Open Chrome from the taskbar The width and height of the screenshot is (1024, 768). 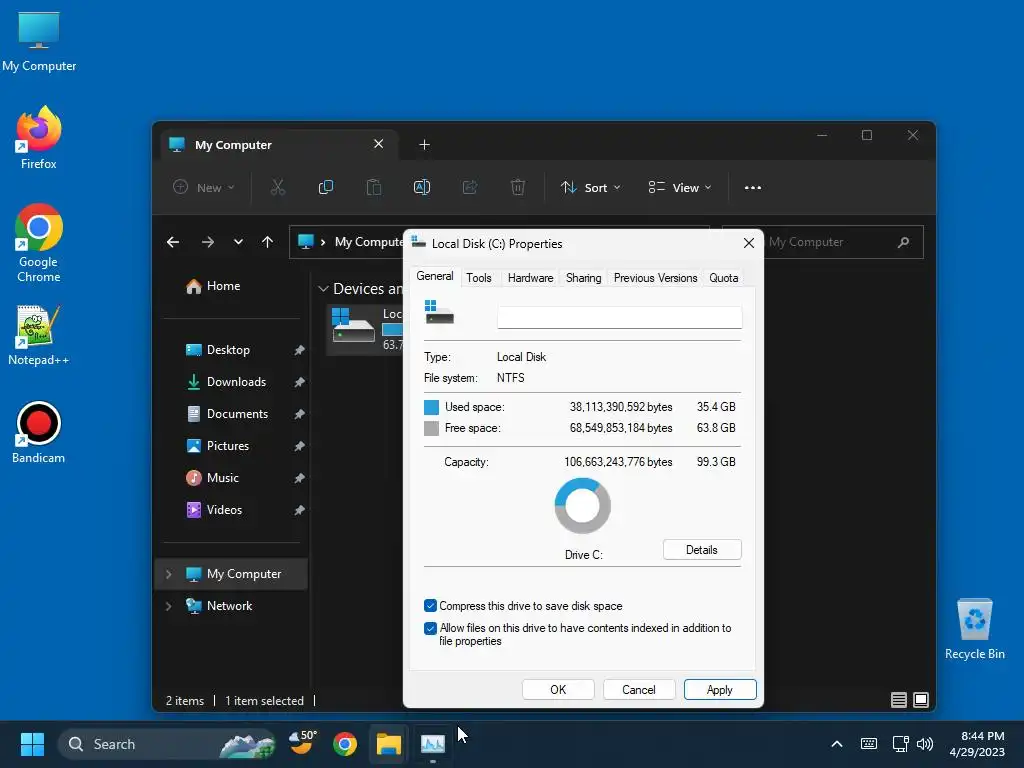(x=345, y=744)
